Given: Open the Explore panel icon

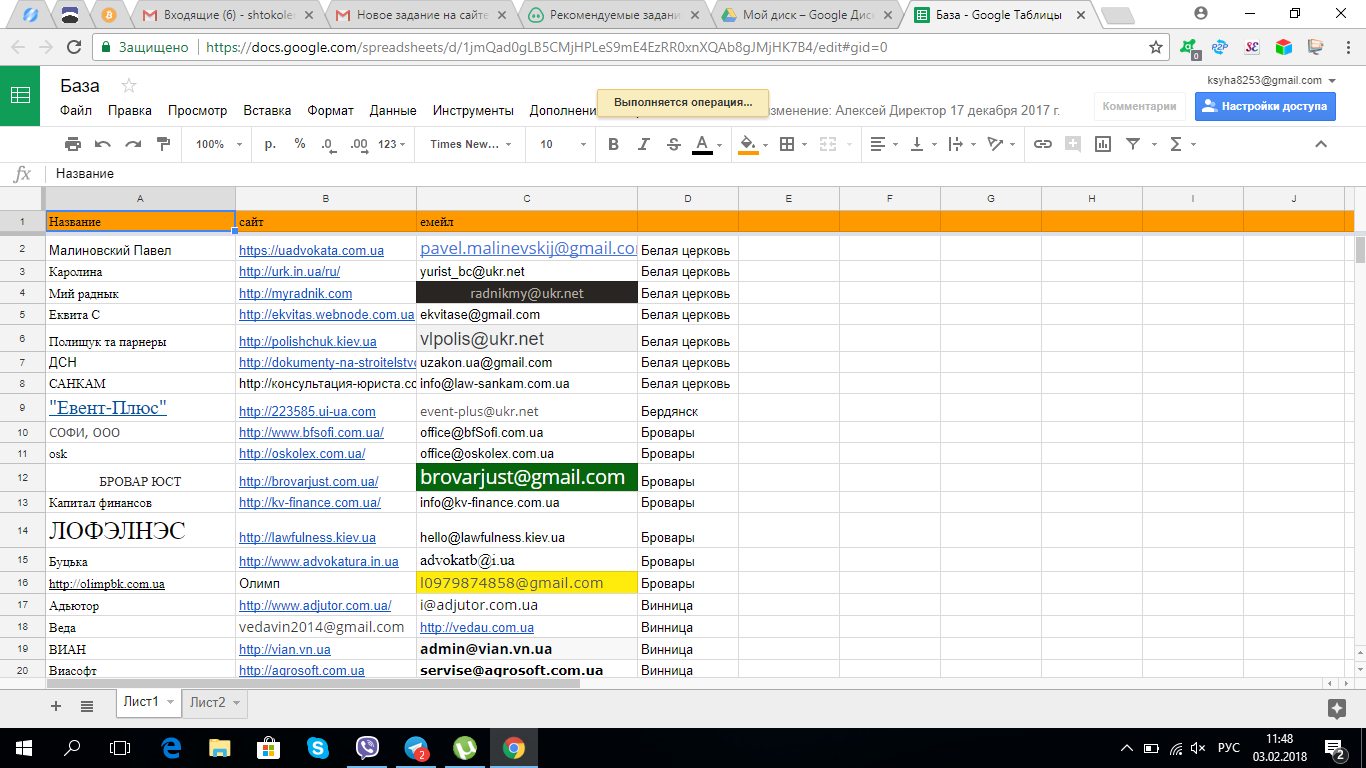Looking at the screenshot, I should click(1336, 708).
